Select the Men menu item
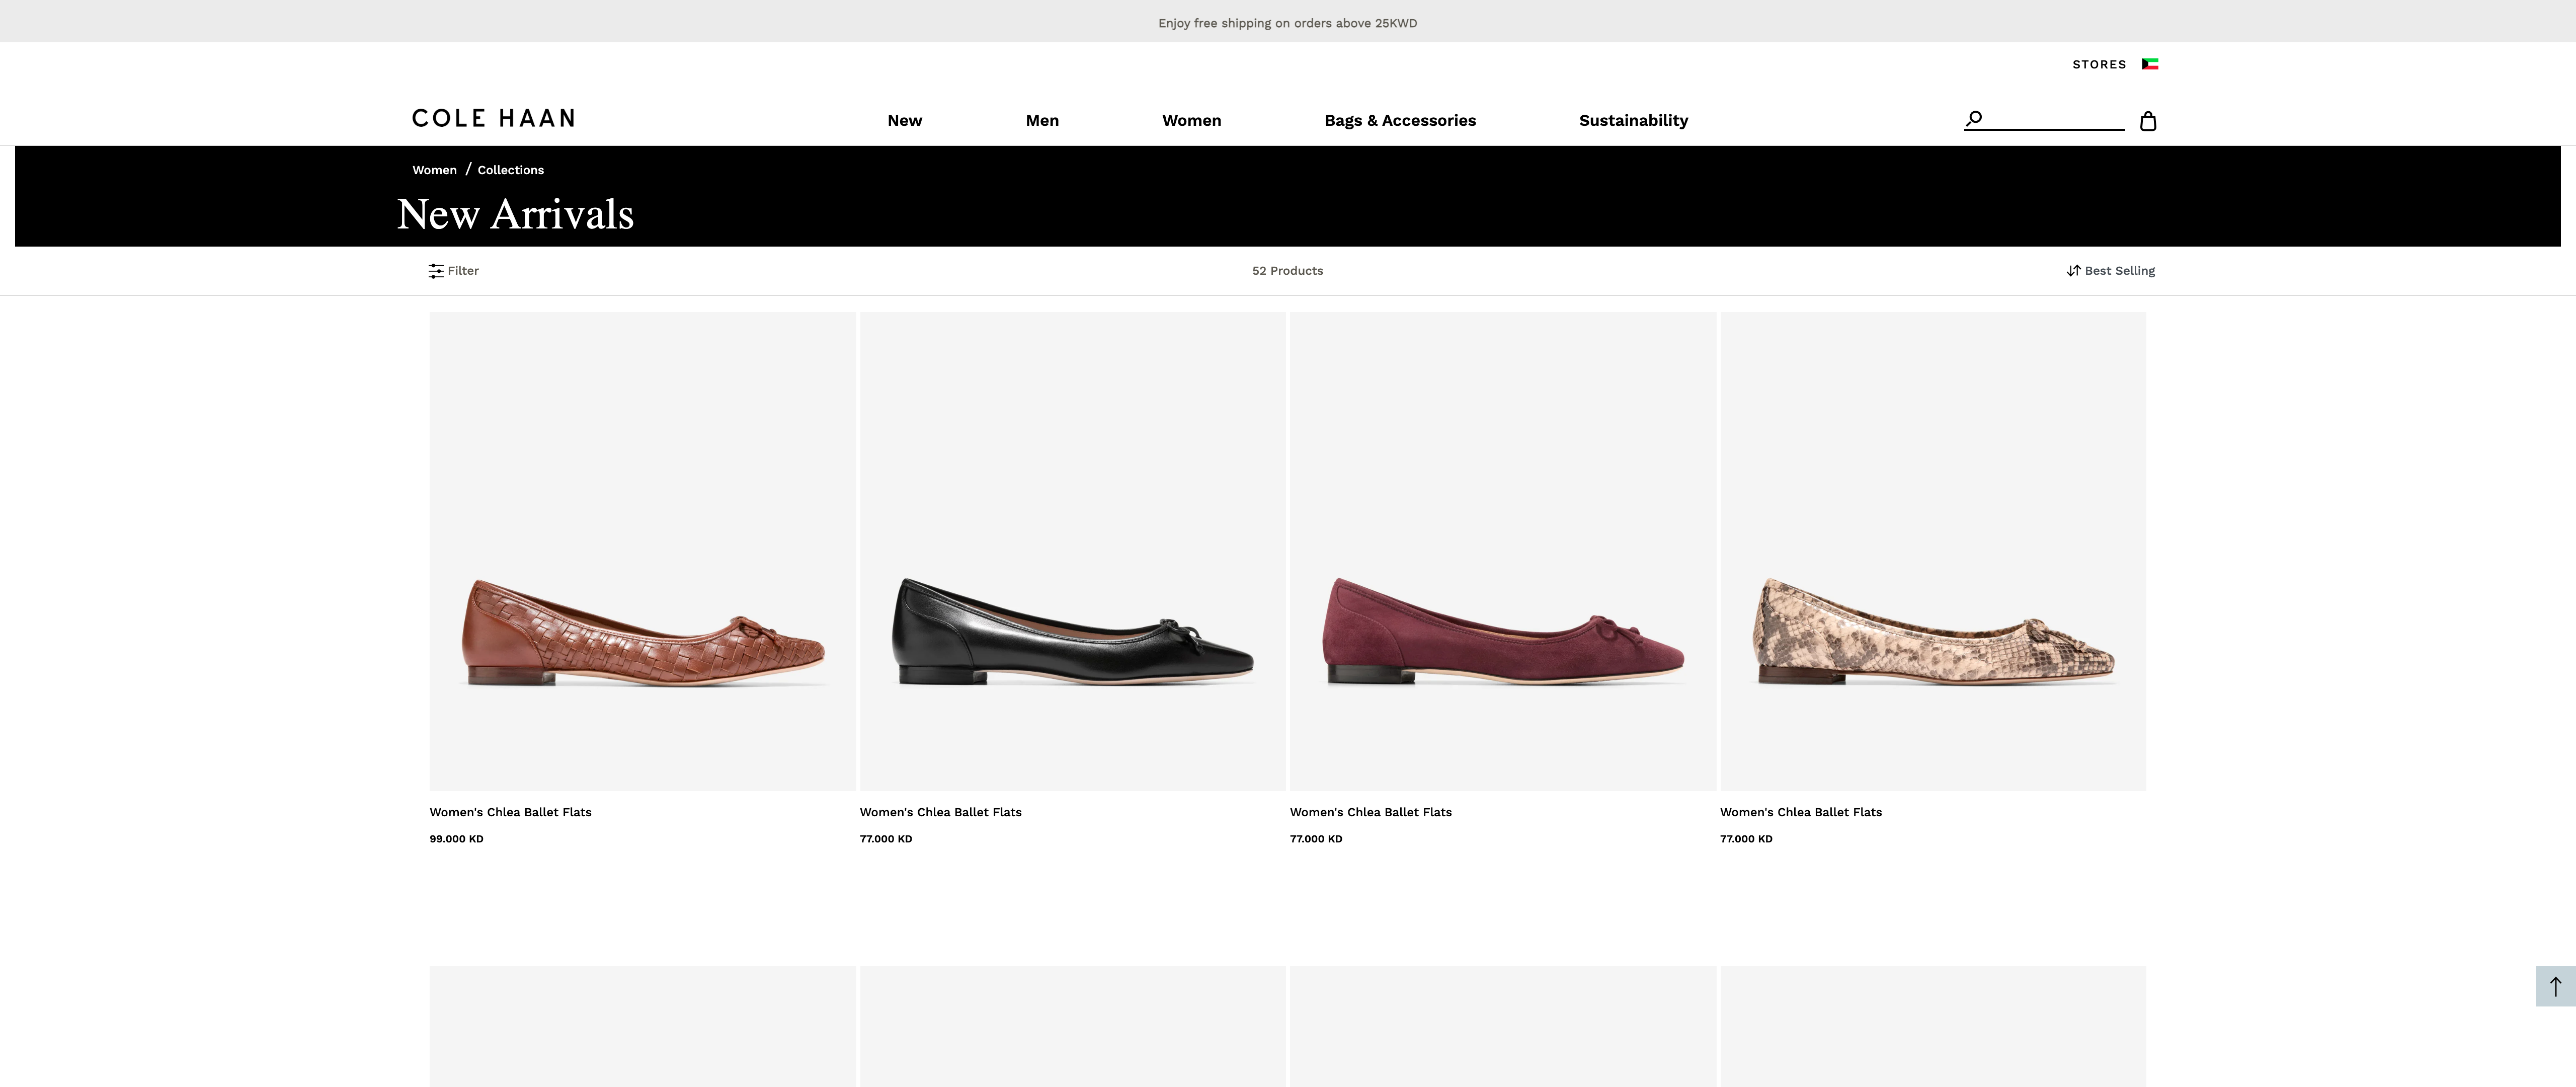Image resolution: width=2576 pixels, height=1087 pixels. 1041,120
